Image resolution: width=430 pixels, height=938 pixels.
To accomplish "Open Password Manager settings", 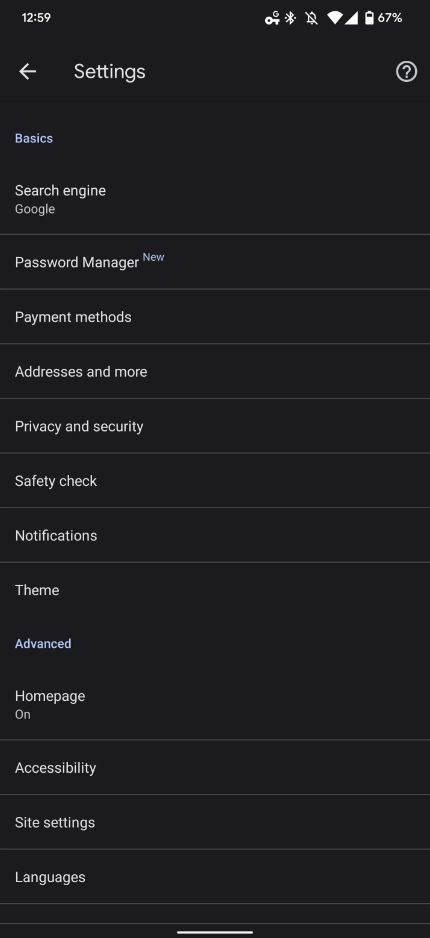I will pyautogui.click(x=215, y=262).
